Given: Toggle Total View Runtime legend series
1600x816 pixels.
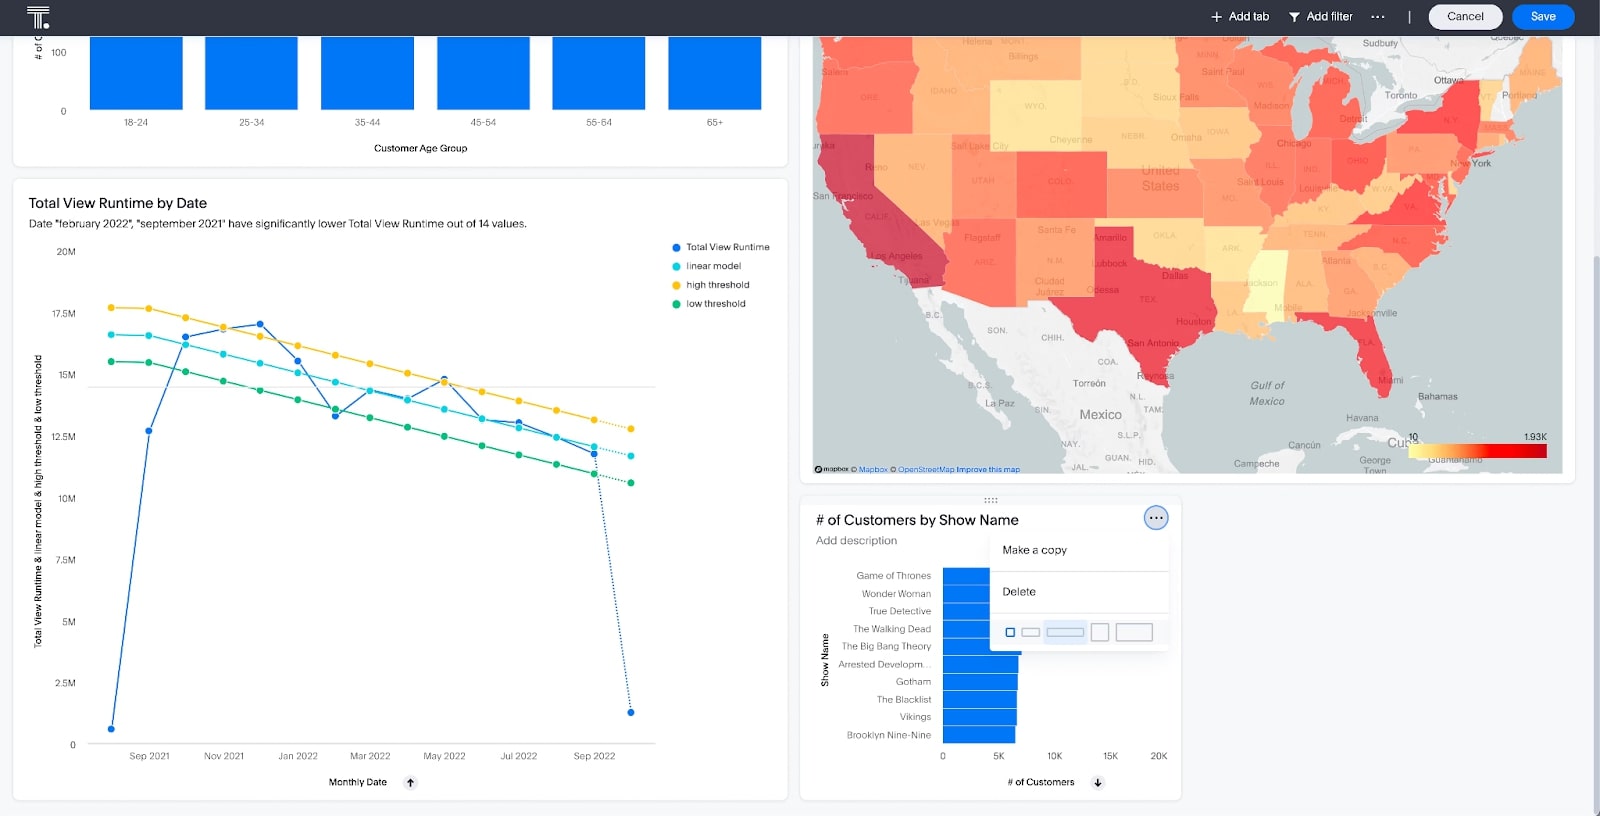Looking at the screenshot, I should point(721,247).
